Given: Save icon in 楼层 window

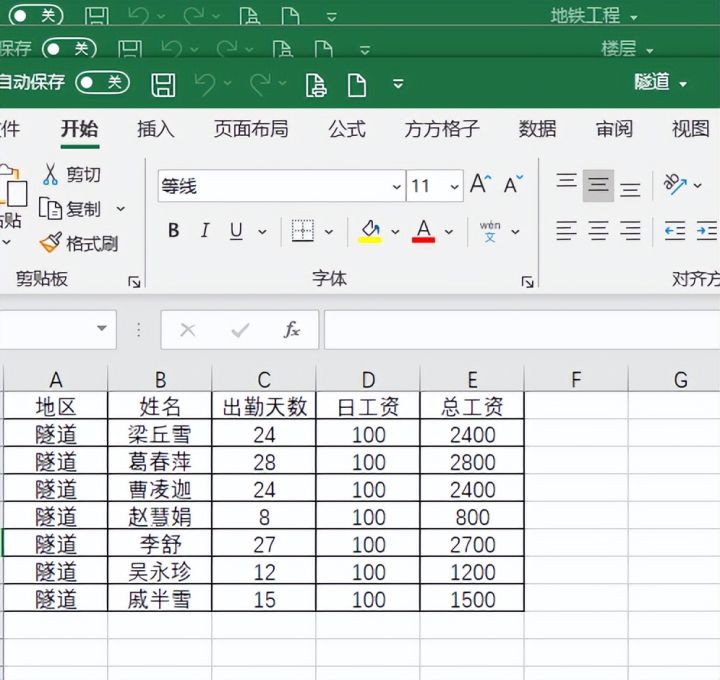Looking at the screenshot, I should point(130,50).
